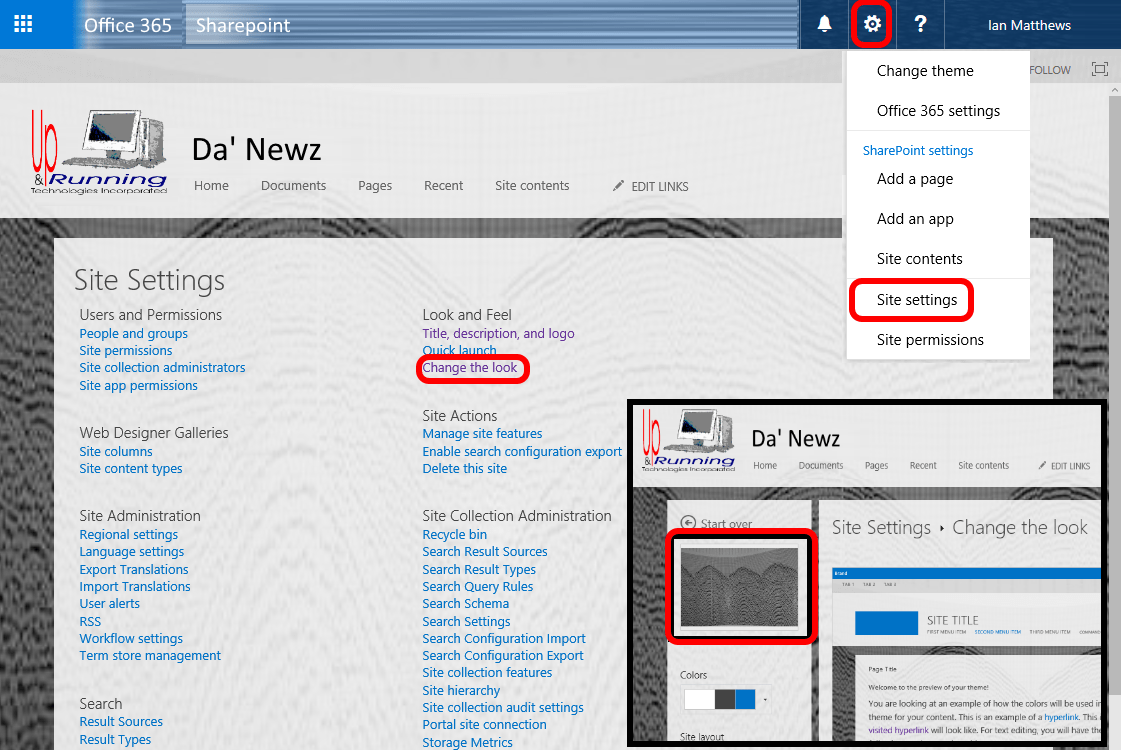The height and width of the screenshot is (750, 1121).
Task: Enter focus mode using the expand icon
Action: (1099, 69)
